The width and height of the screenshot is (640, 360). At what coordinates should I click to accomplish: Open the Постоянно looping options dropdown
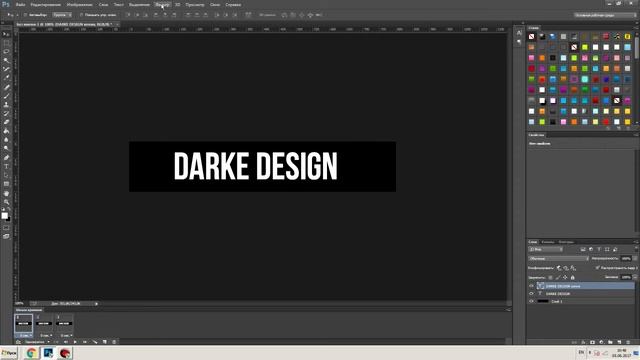37,342
